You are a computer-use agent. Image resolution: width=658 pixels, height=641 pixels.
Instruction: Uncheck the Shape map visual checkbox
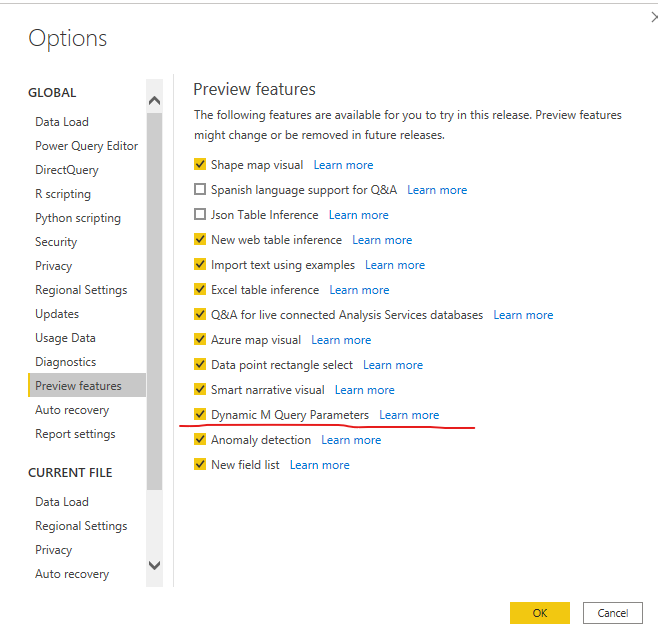200,164
